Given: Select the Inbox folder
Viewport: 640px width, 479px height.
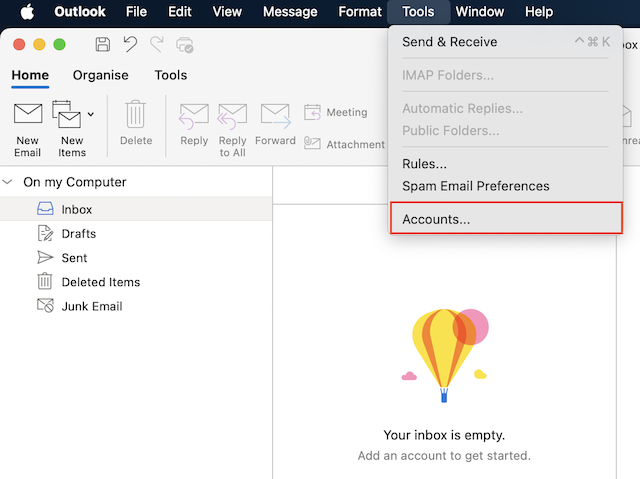Looking at the screenshot, I should tap(136, 209).
